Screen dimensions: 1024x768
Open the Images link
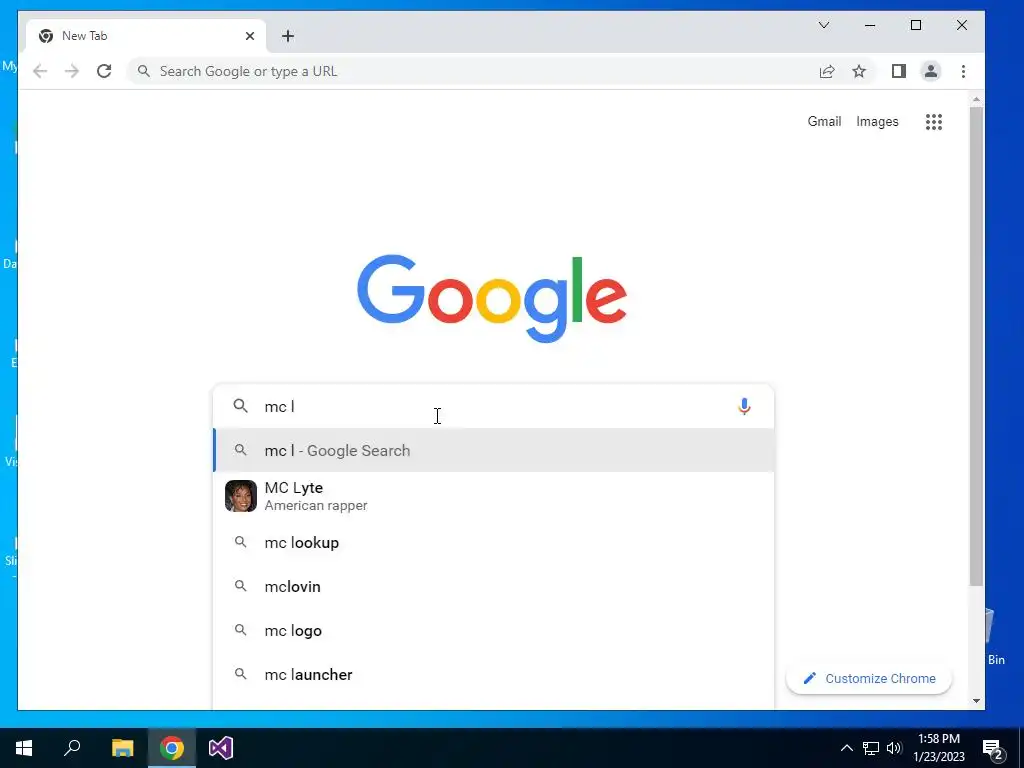click(x=877, y=121)
